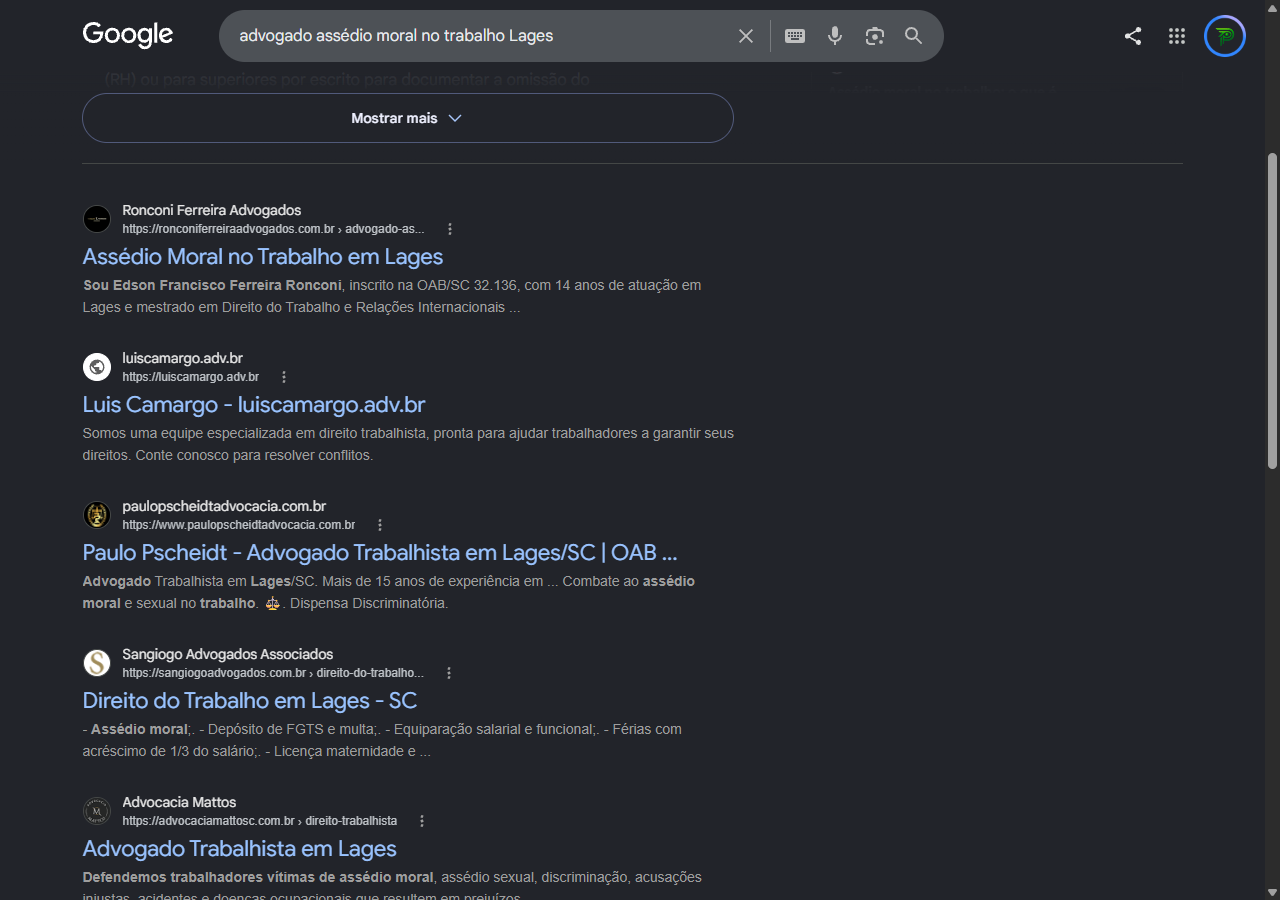Click the ronconiferreiraadvogados.com.br URL breadcrumb
The image size is (1280, 900).
click(273, 229)
